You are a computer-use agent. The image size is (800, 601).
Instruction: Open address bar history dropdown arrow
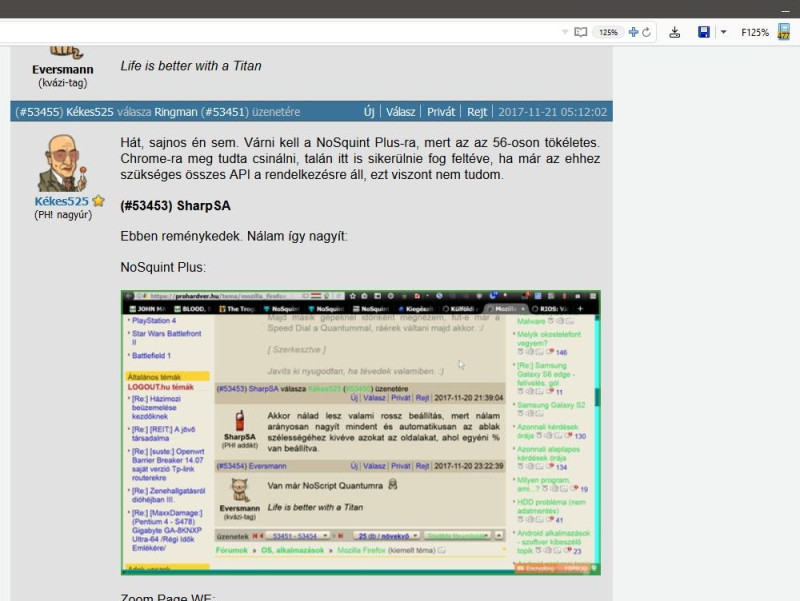pyautogui.click(x=565, y=32)
